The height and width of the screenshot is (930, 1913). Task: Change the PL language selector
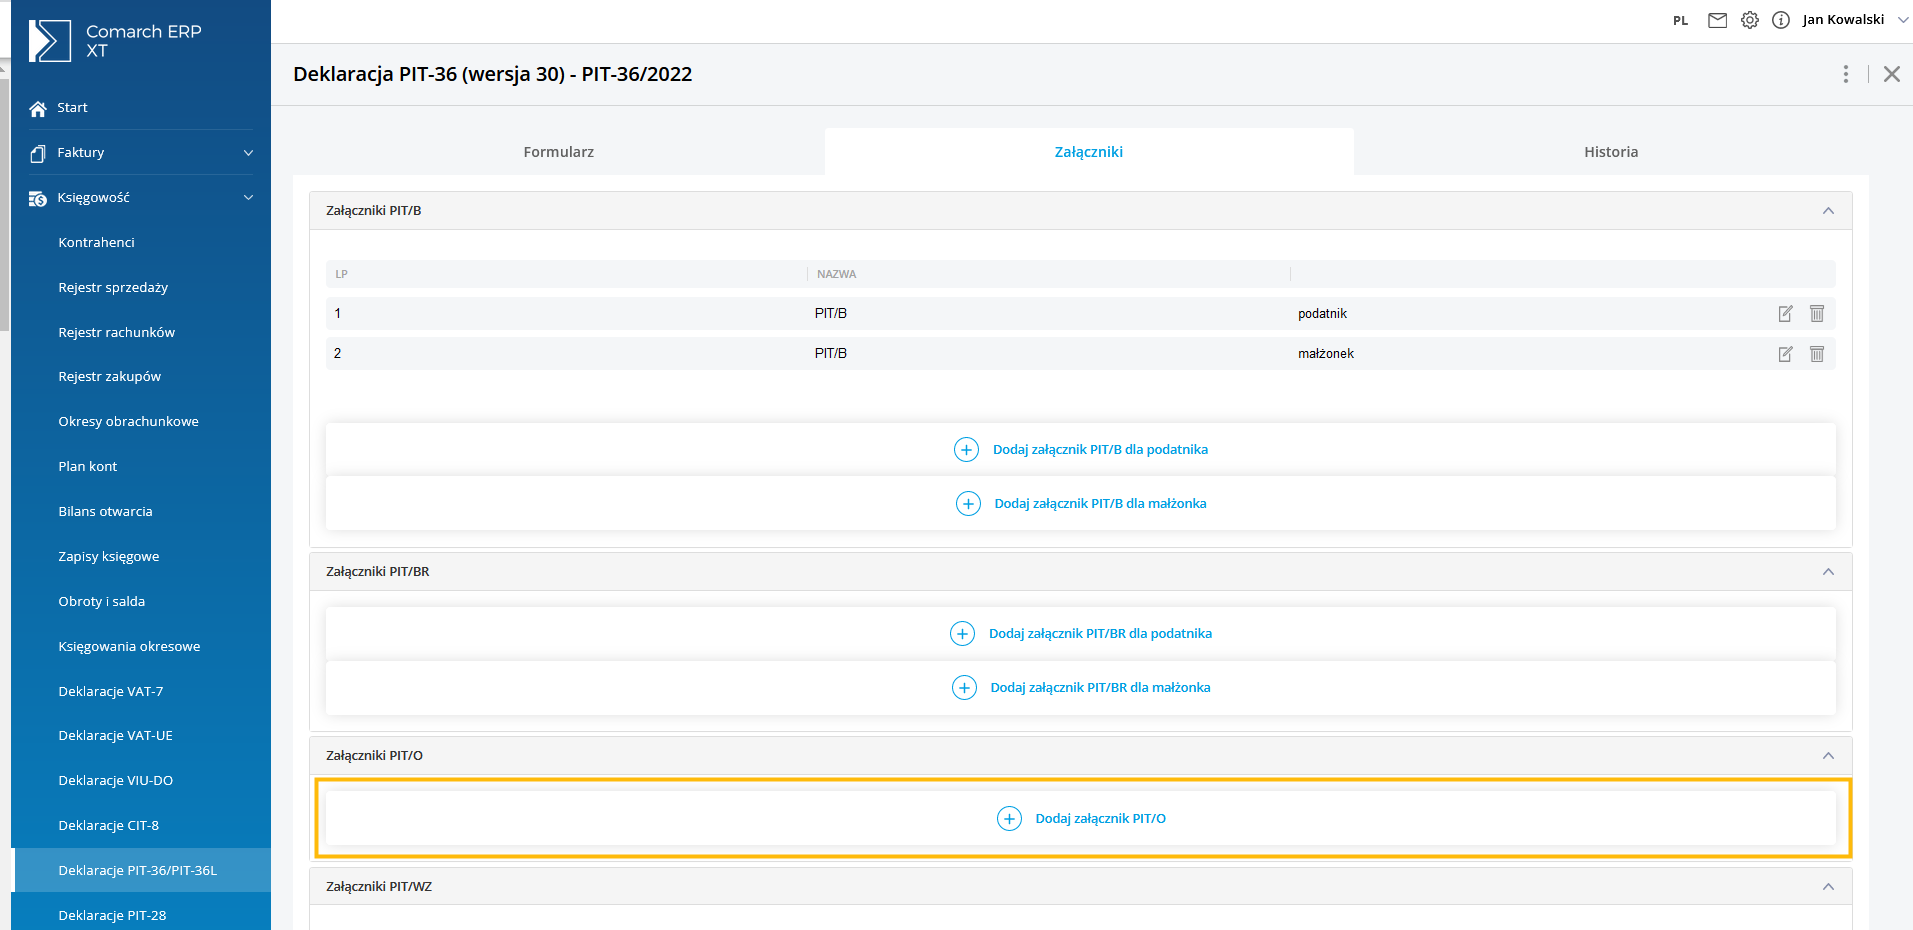click(x=1680, y=21)
